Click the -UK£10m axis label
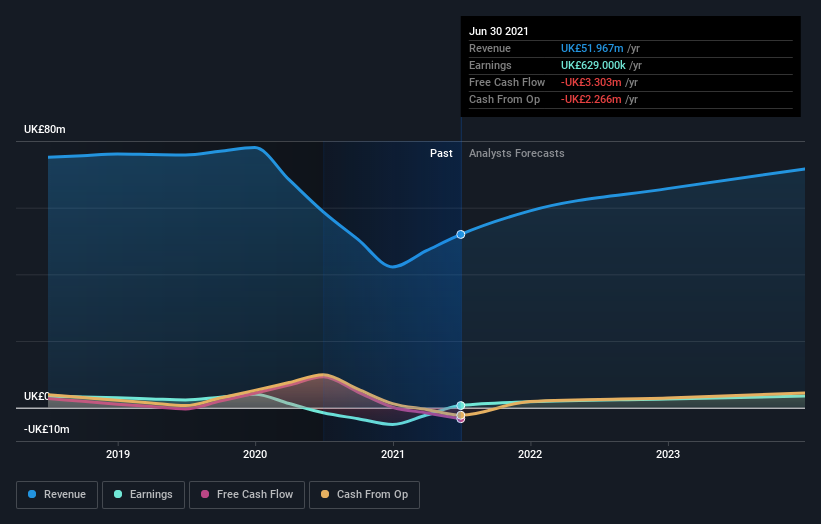This screenshot has height=524, width=821. (x=47, y=429)
